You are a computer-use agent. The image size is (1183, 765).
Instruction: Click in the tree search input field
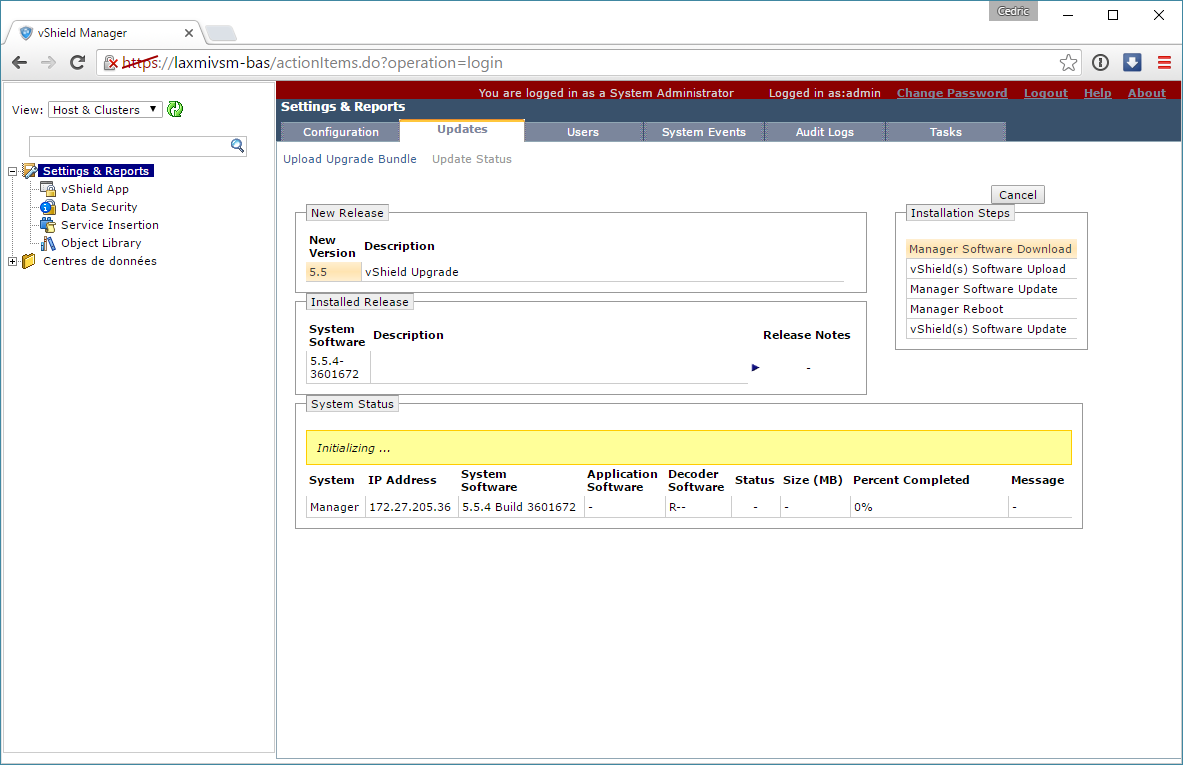click(x=130, y=146)
